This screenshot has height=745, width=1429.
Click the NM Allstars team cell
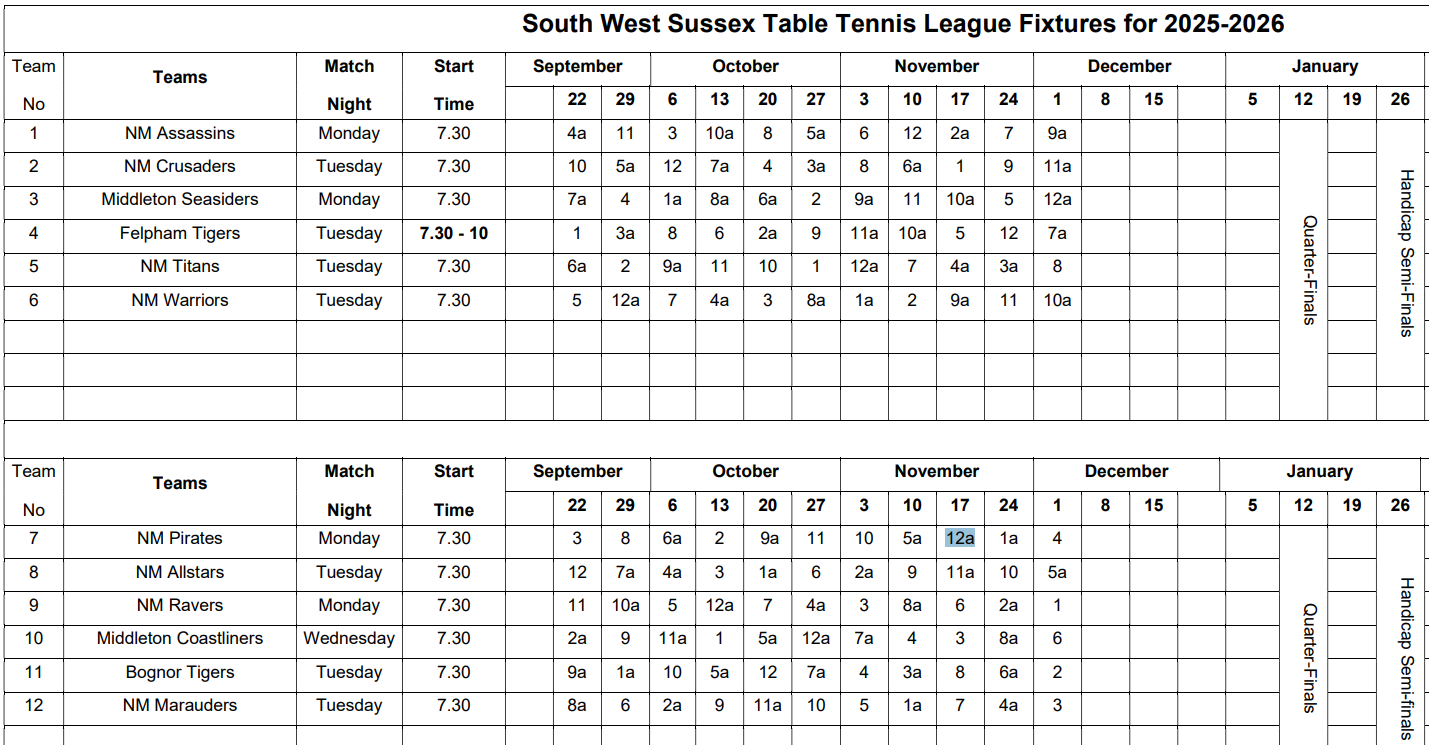point(180,573)
